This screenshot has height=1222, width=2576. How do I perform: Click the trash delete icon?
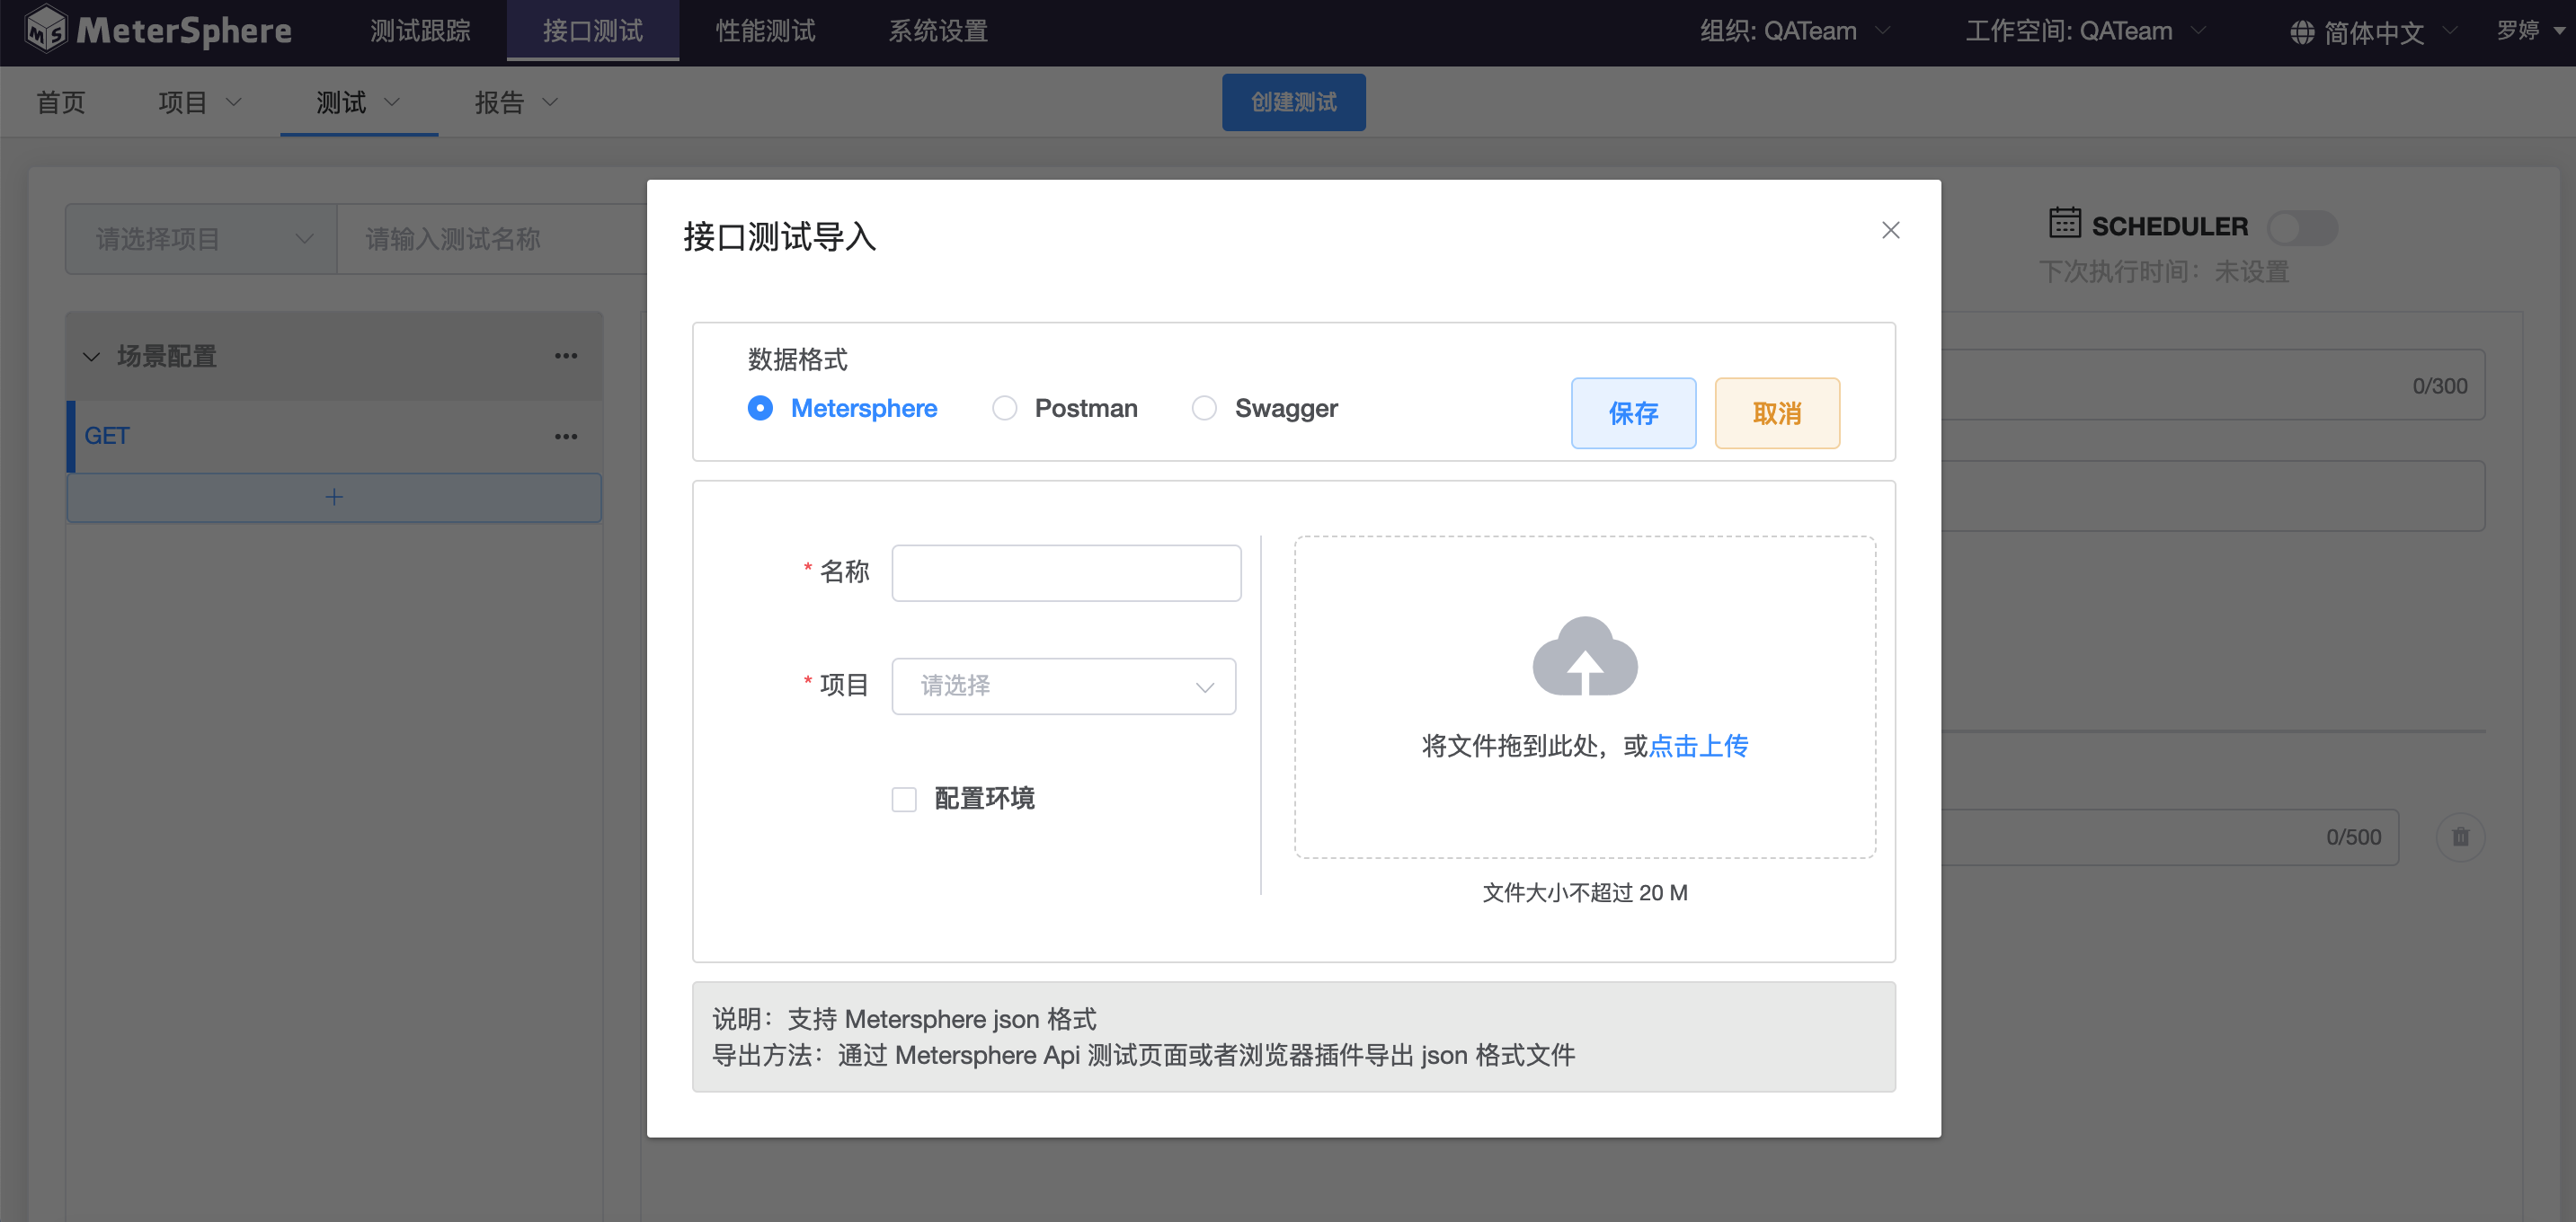tap(2460, 837)
